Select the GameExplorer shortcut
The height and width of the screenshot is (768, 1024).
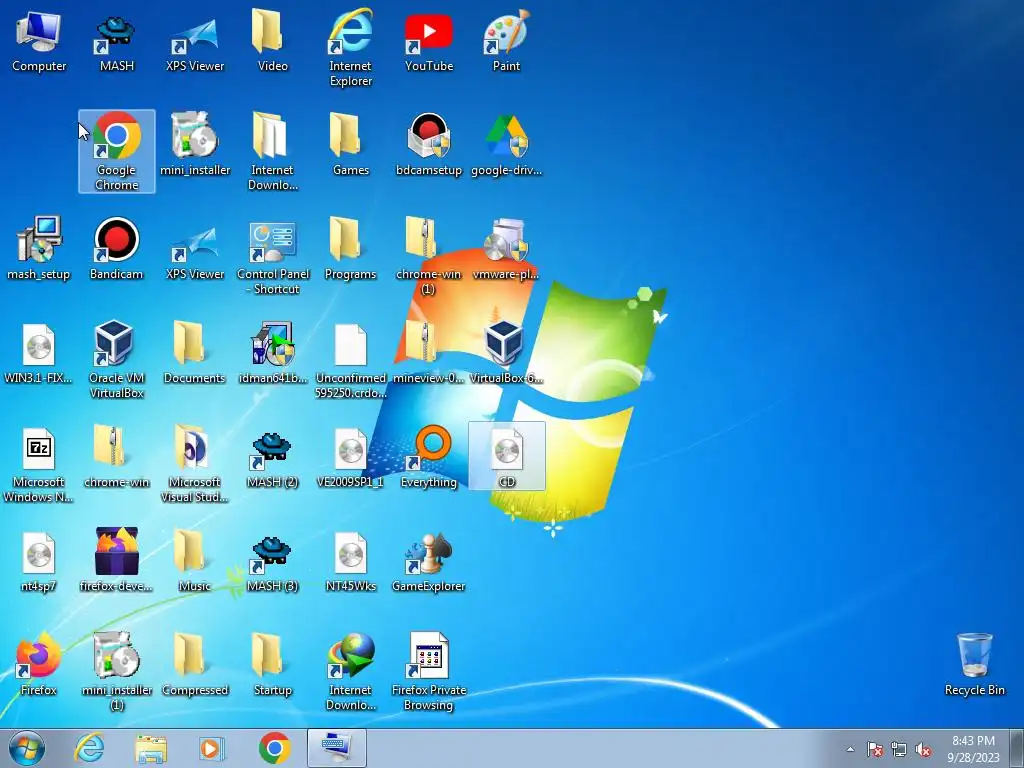tap(428, 560)
